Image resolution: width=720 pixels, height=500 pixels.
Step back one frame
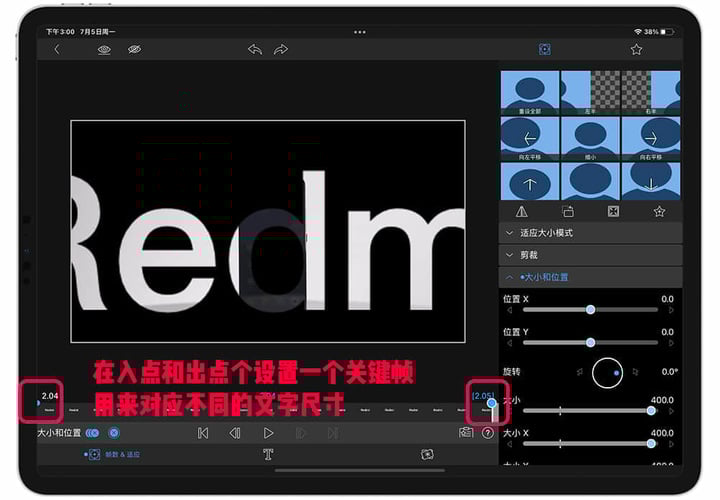tap(235, 433)
